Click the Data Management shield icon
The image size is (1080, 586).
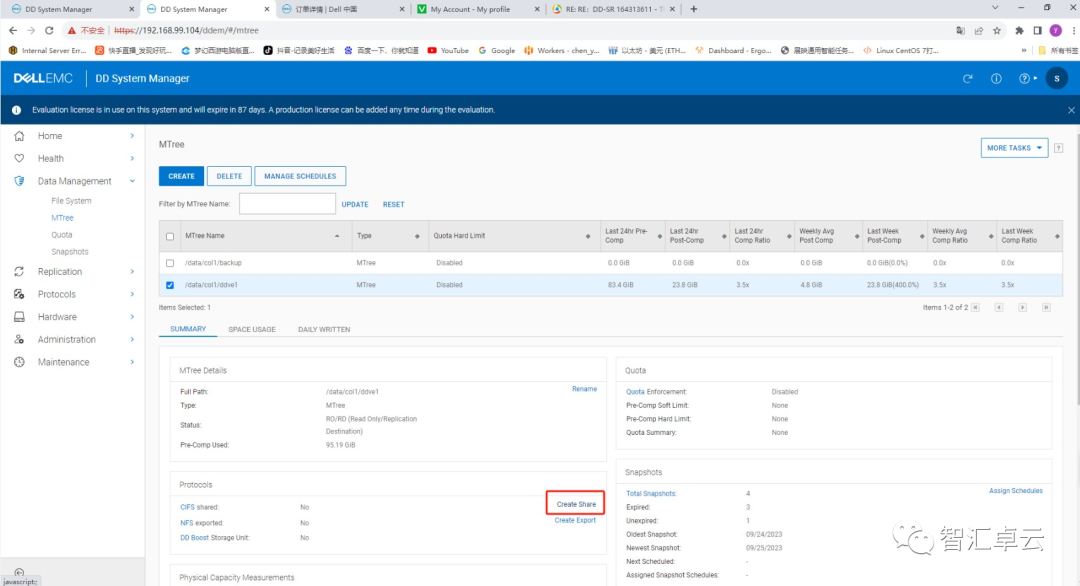[x=19, y=181]
